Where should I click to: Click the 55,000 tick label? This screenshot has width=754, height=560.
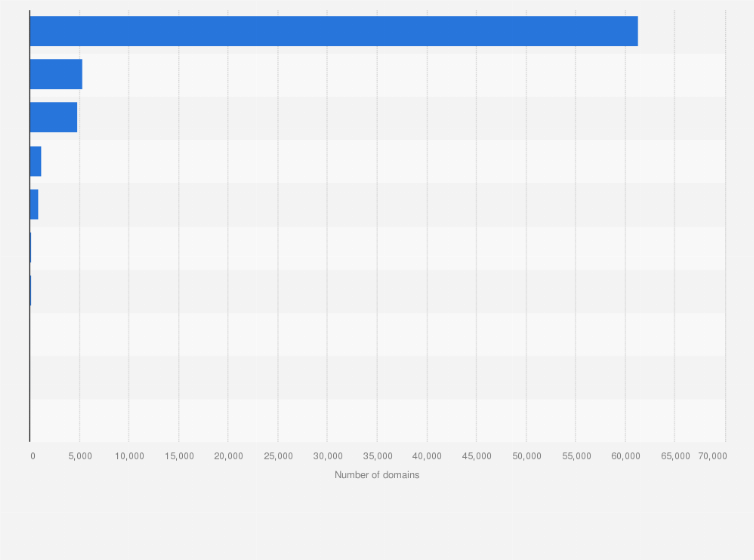click(576, 456)
